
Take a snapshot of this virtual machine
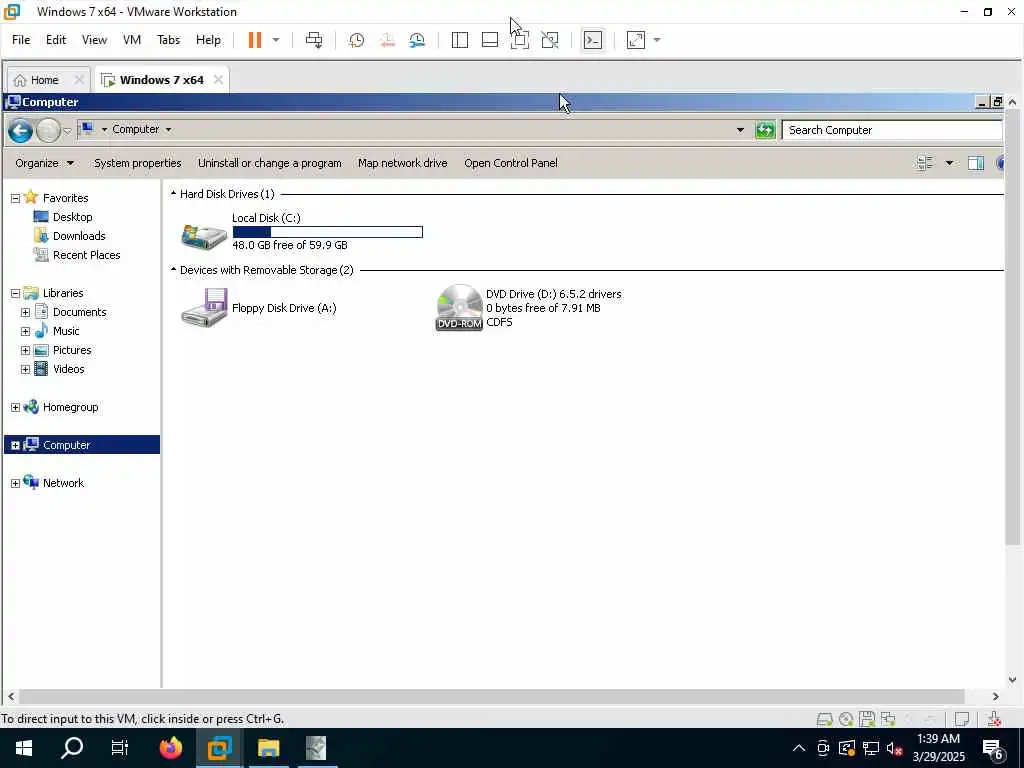[357, 40]
